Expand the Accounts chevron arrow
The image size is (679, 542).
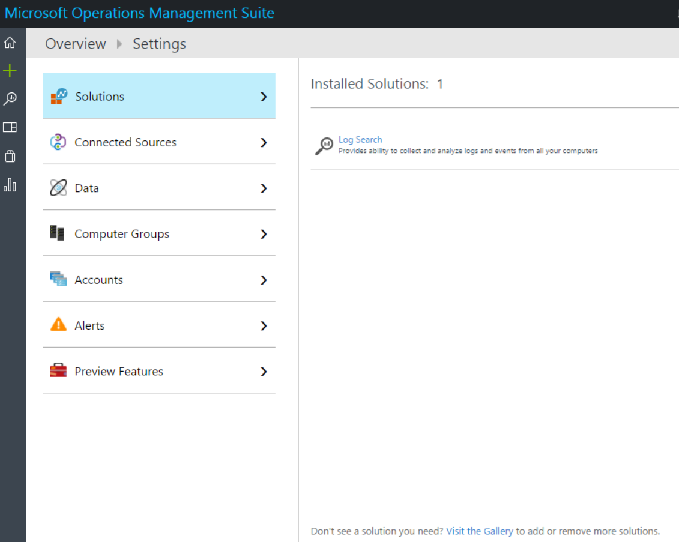point(264,280)
